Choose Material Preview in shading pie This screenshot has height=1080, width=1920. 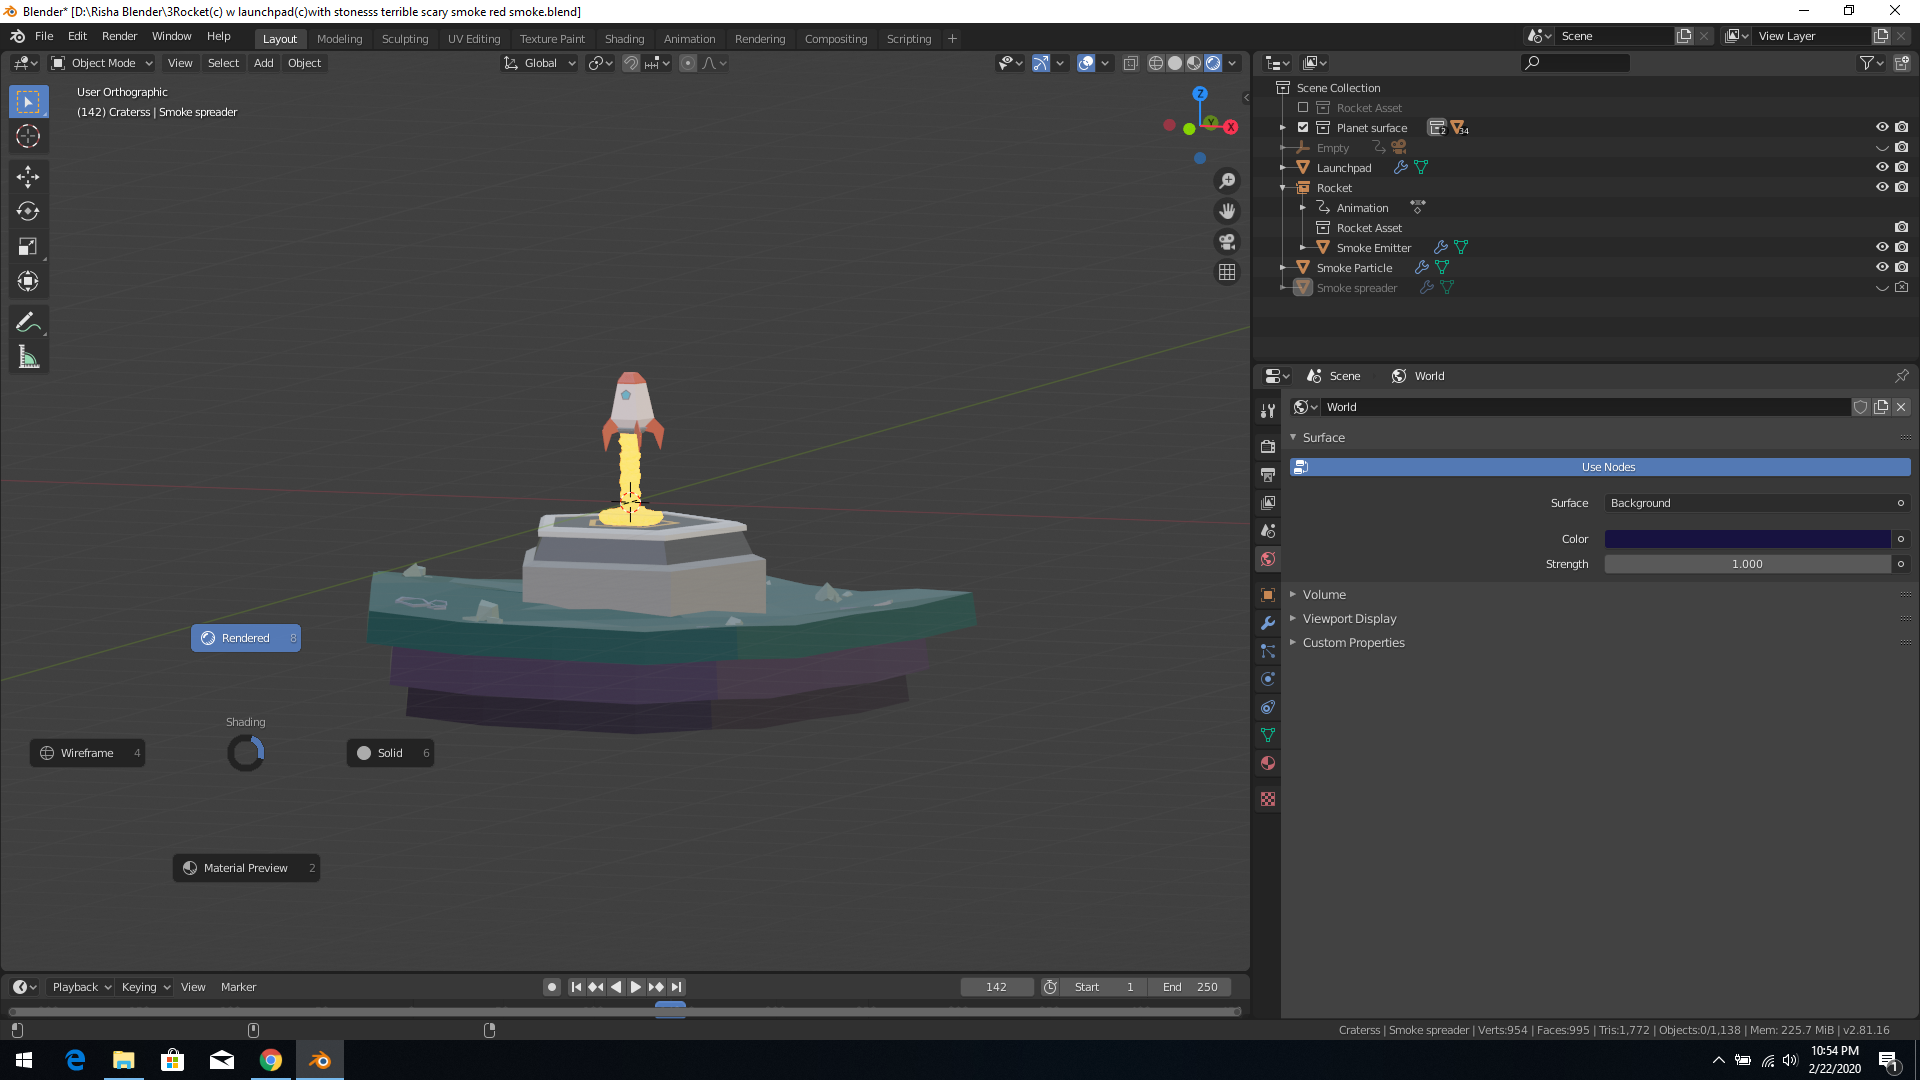(246, 868)
